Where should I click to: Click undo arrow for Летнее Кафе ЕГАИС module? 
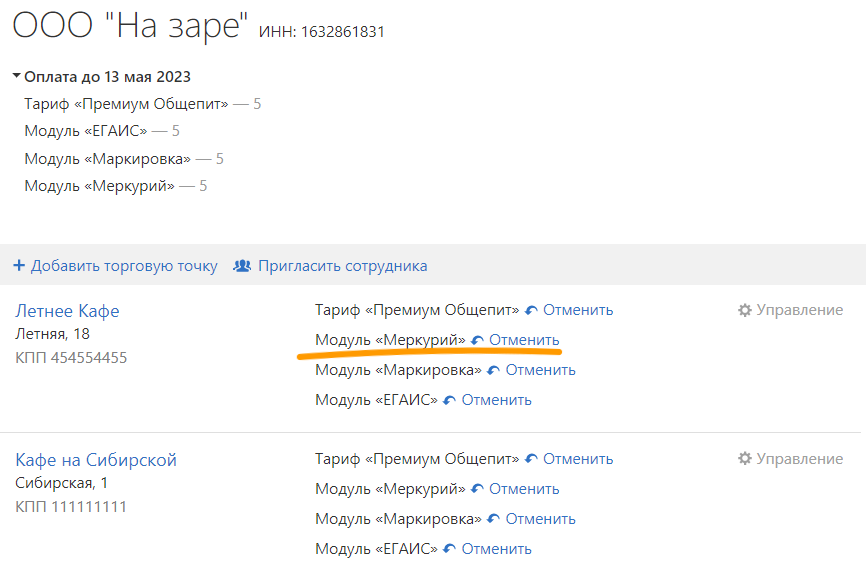pos(450,400)
